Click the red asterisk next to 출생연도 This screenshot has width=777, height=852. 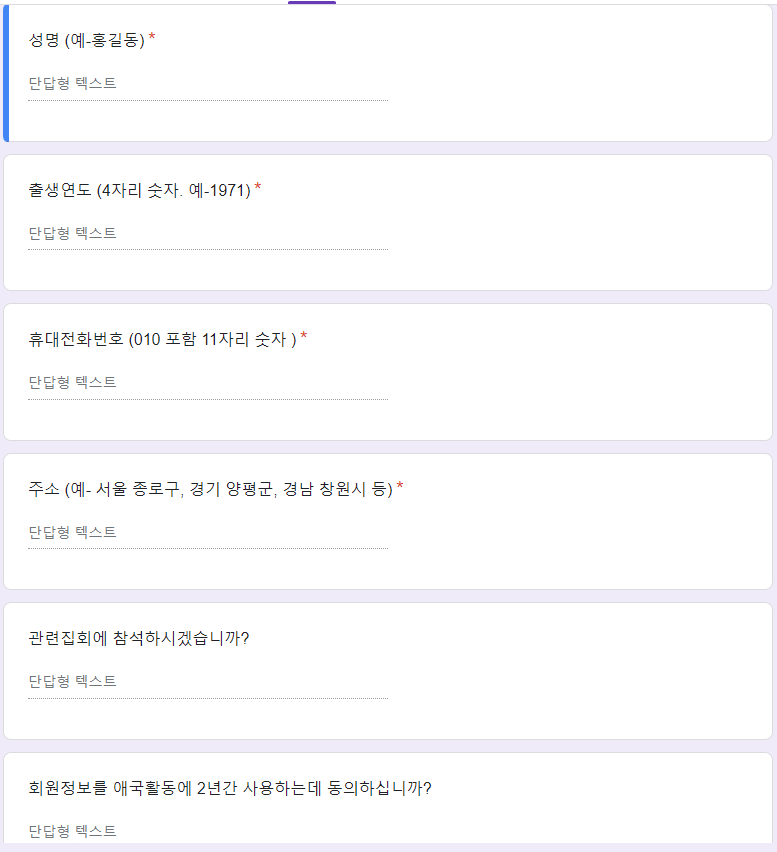coord(258,187)
